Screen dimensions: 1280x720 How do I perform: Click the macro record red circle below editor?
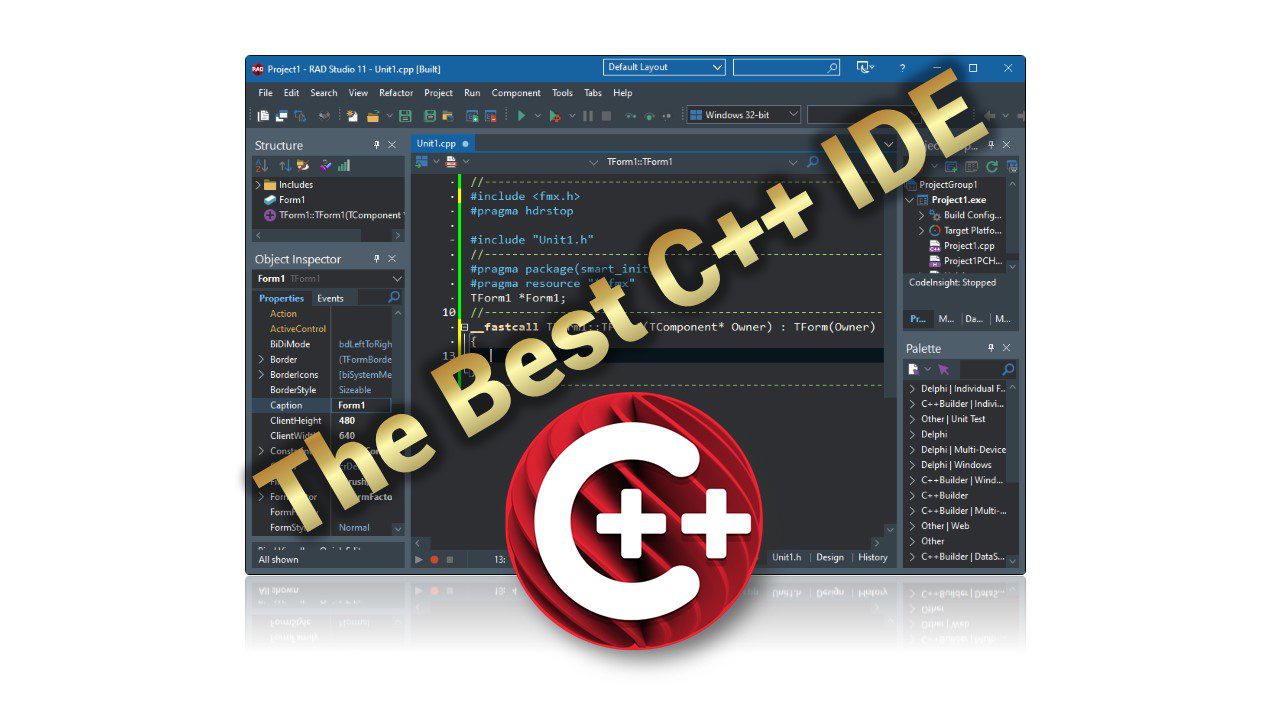tap(434, 559)
